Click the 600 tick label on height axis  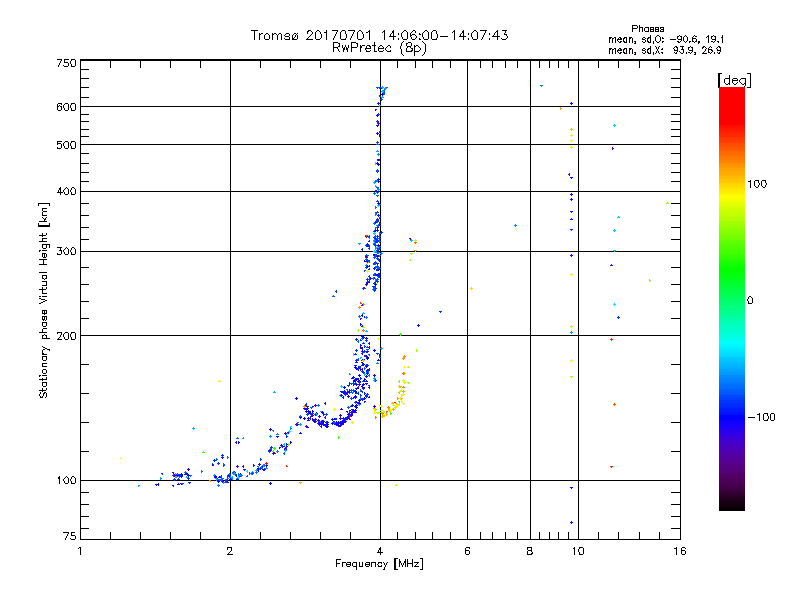tap(66, 107)
